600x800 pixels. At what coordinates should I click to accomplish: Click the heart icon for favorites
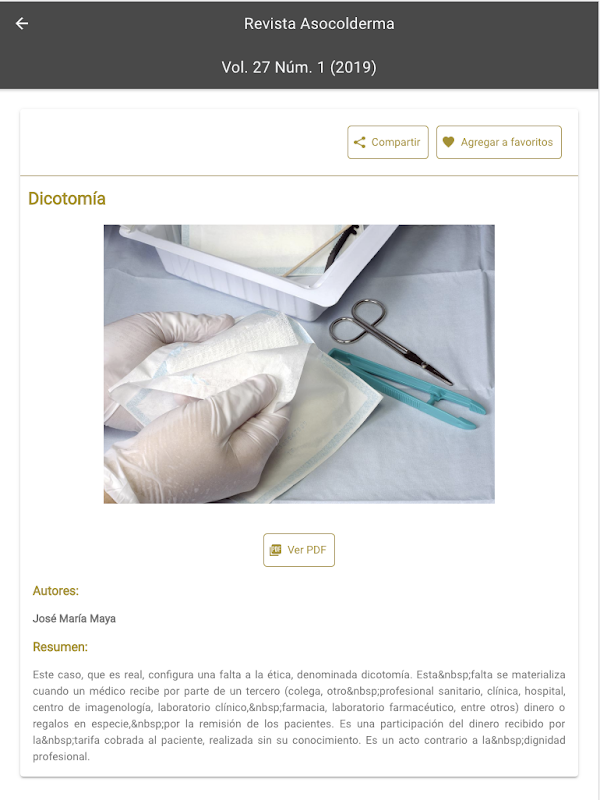pos(448,142)
